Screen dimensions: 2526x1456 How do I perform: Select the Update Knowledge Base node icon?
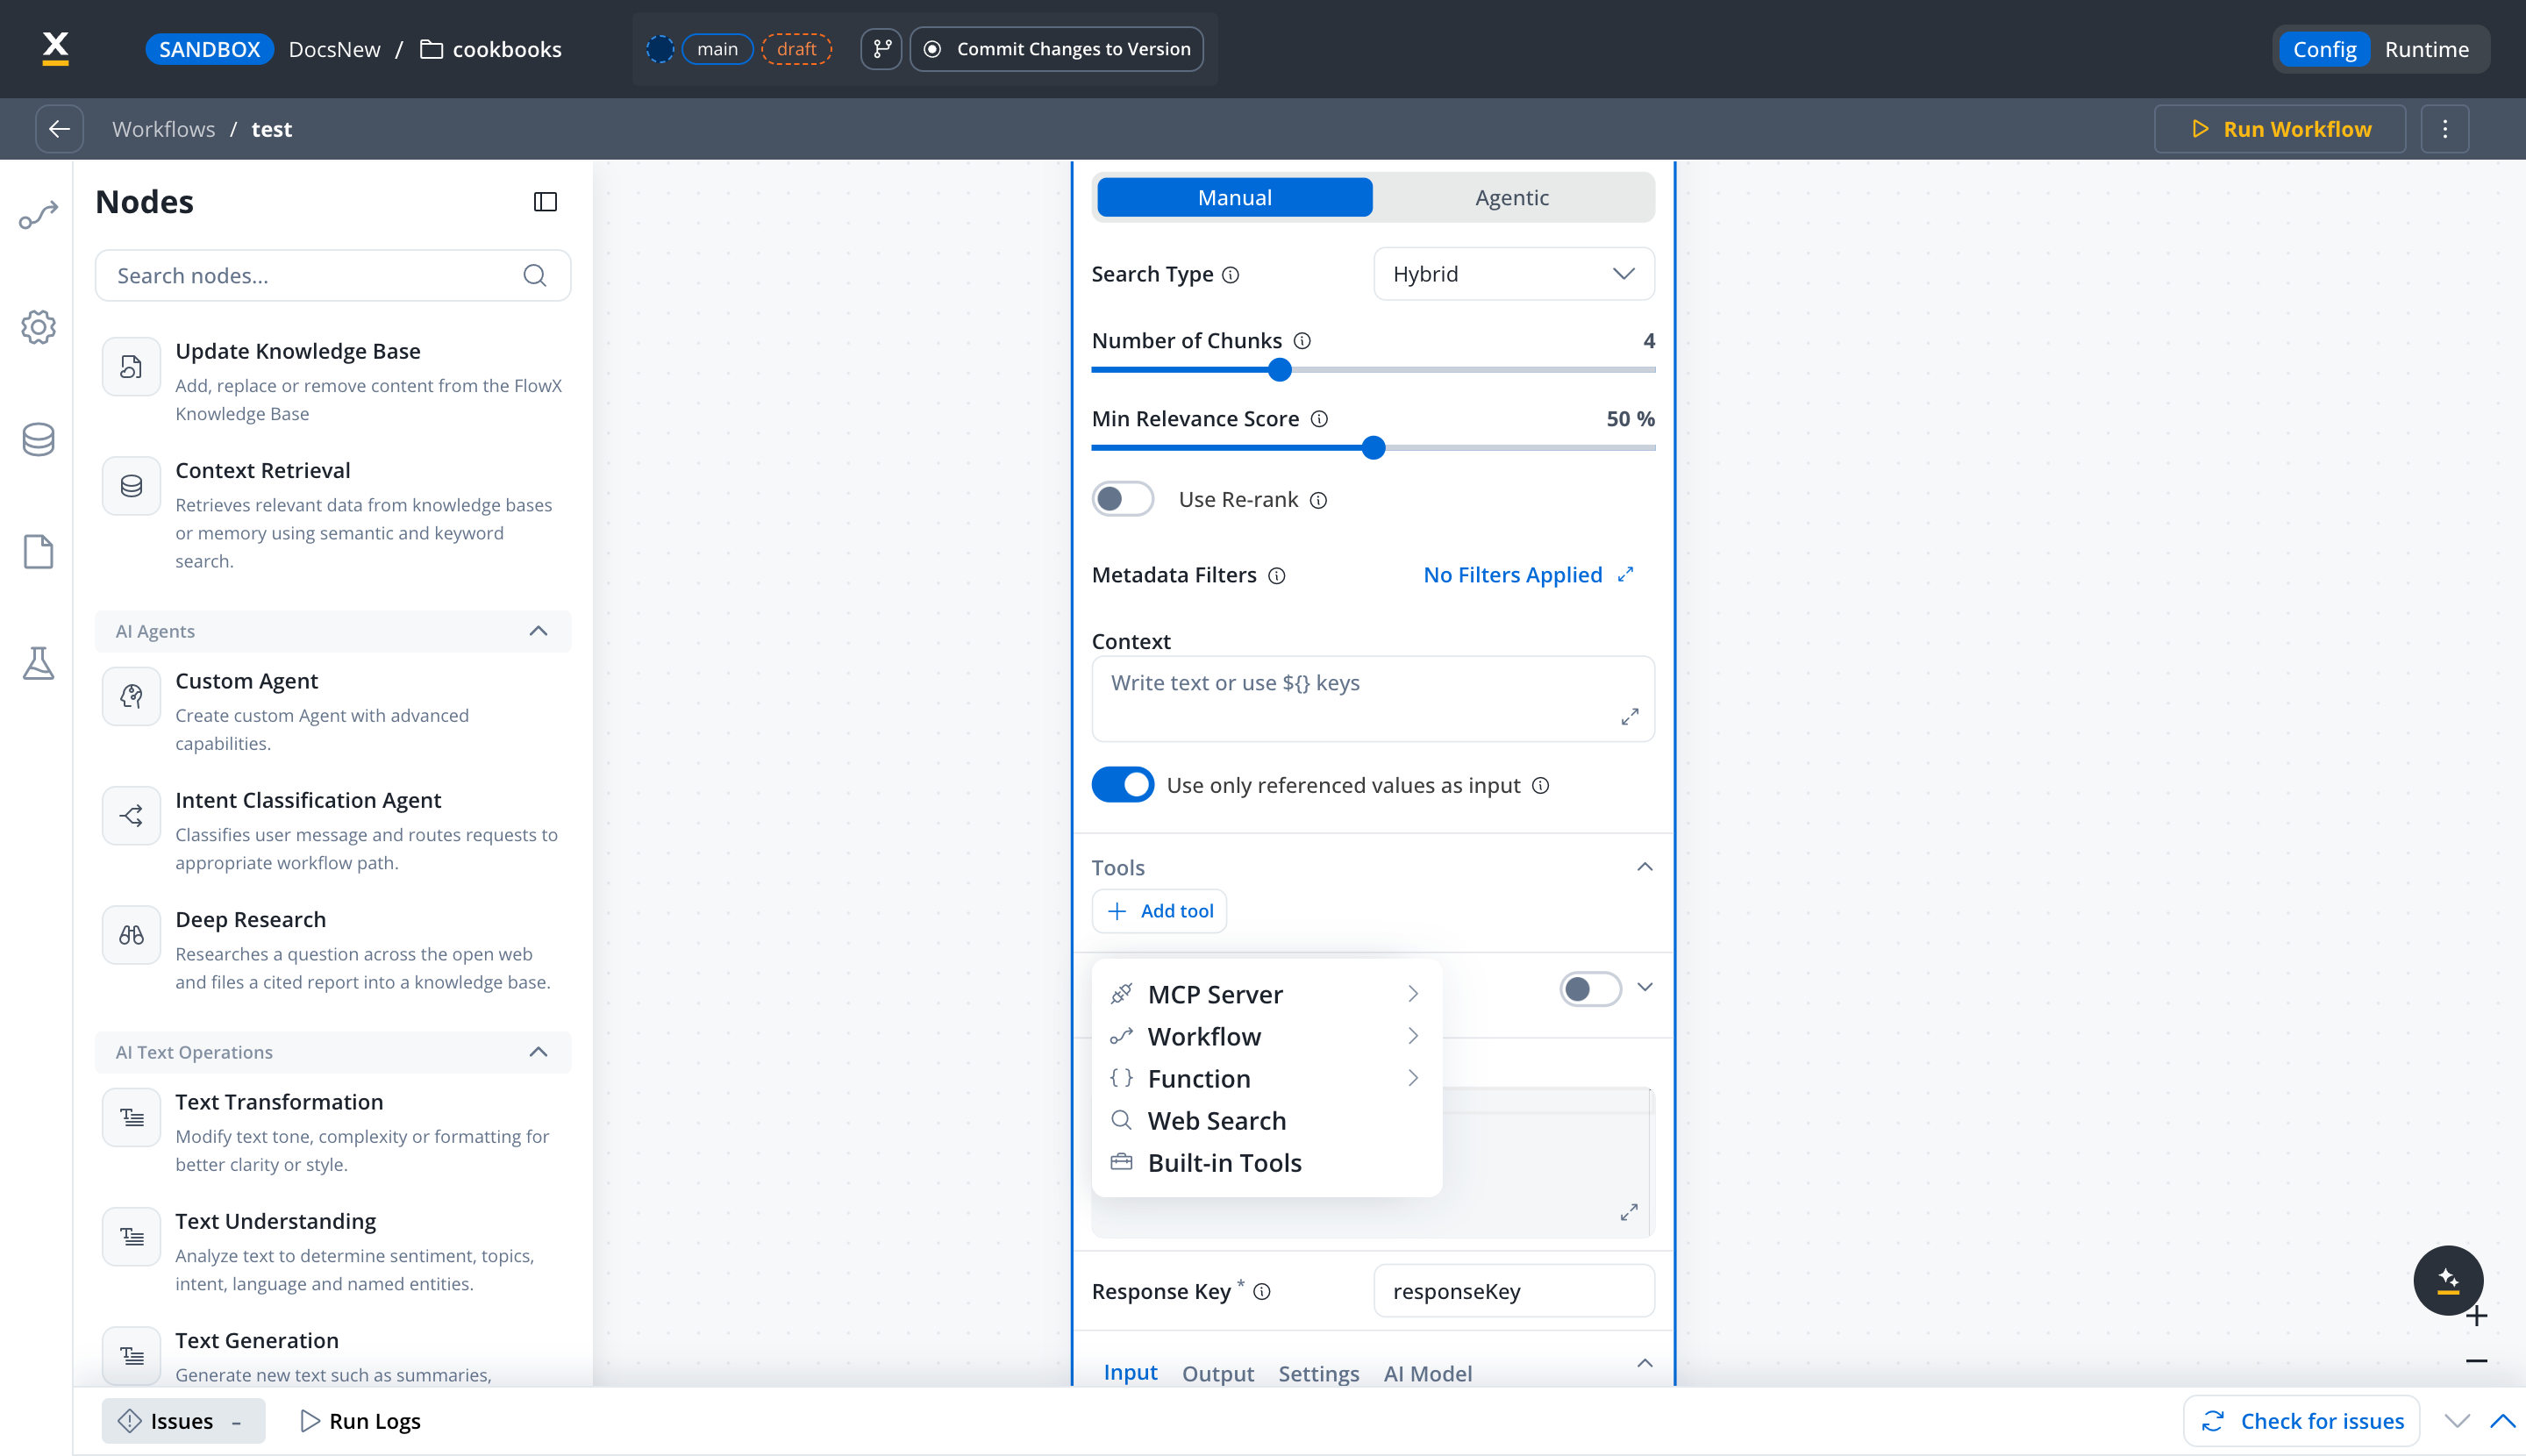point(131,367)
